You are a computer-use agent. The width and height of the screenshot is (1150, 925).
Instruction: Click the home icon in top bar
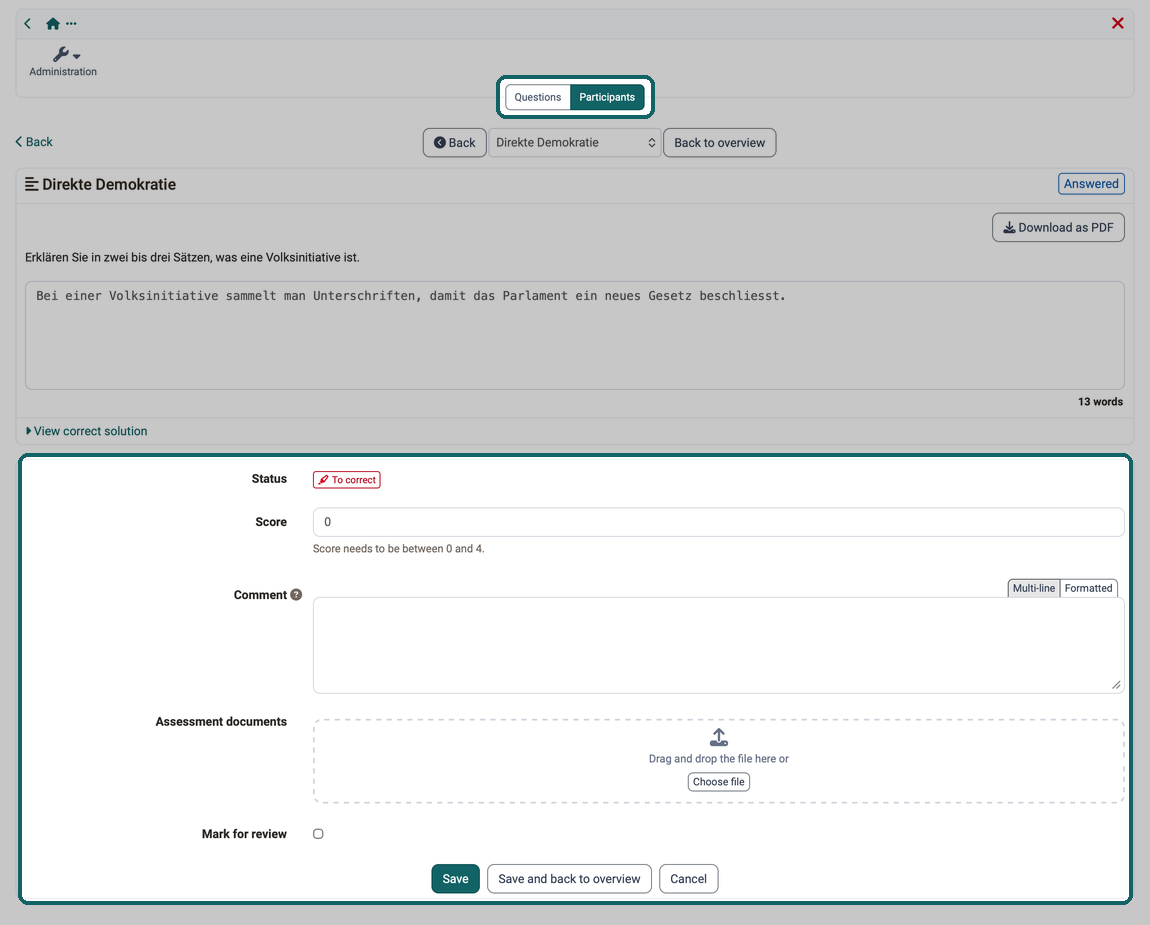click(53, 23)
